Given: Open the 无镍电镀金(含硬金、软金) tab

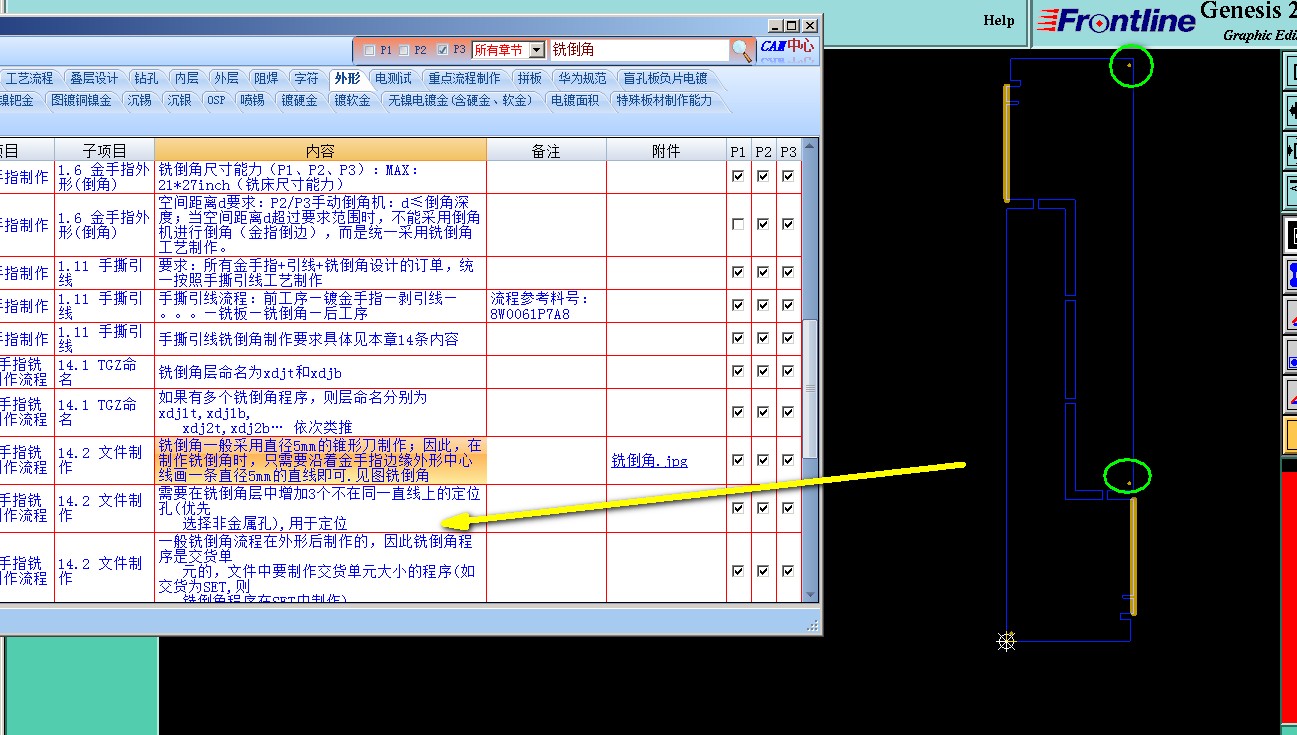Looking at the screenshot, I should tap(460, 100).
